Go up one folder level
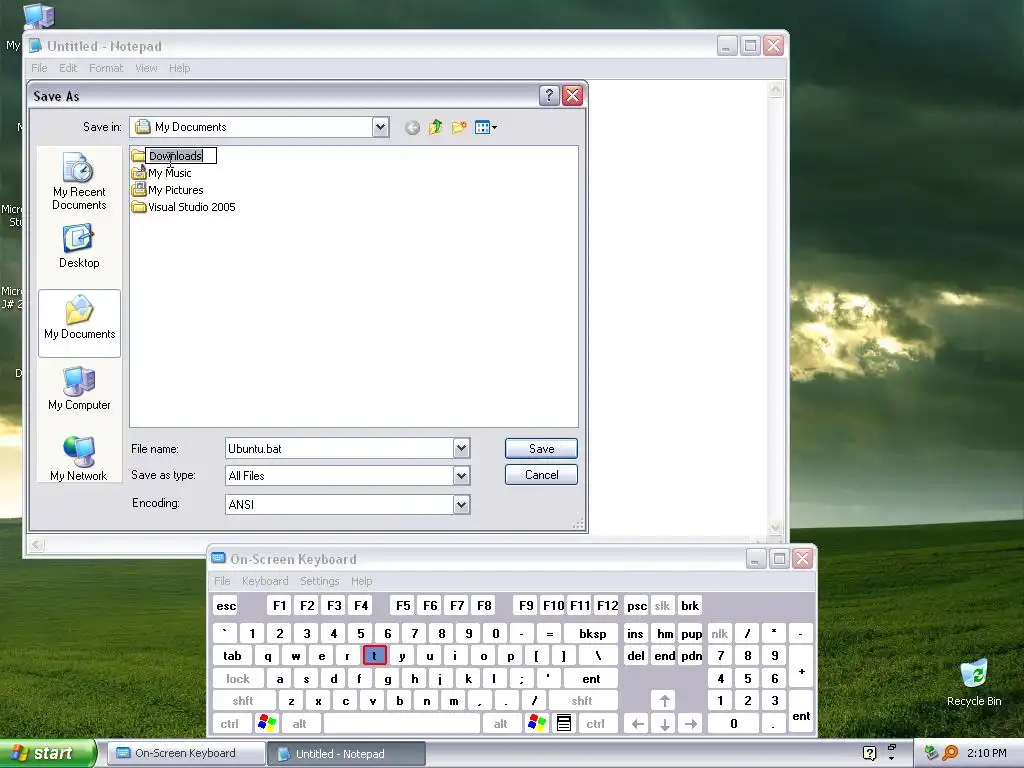This screenshot has height=768, width=1024. click(x=436, y=127)
